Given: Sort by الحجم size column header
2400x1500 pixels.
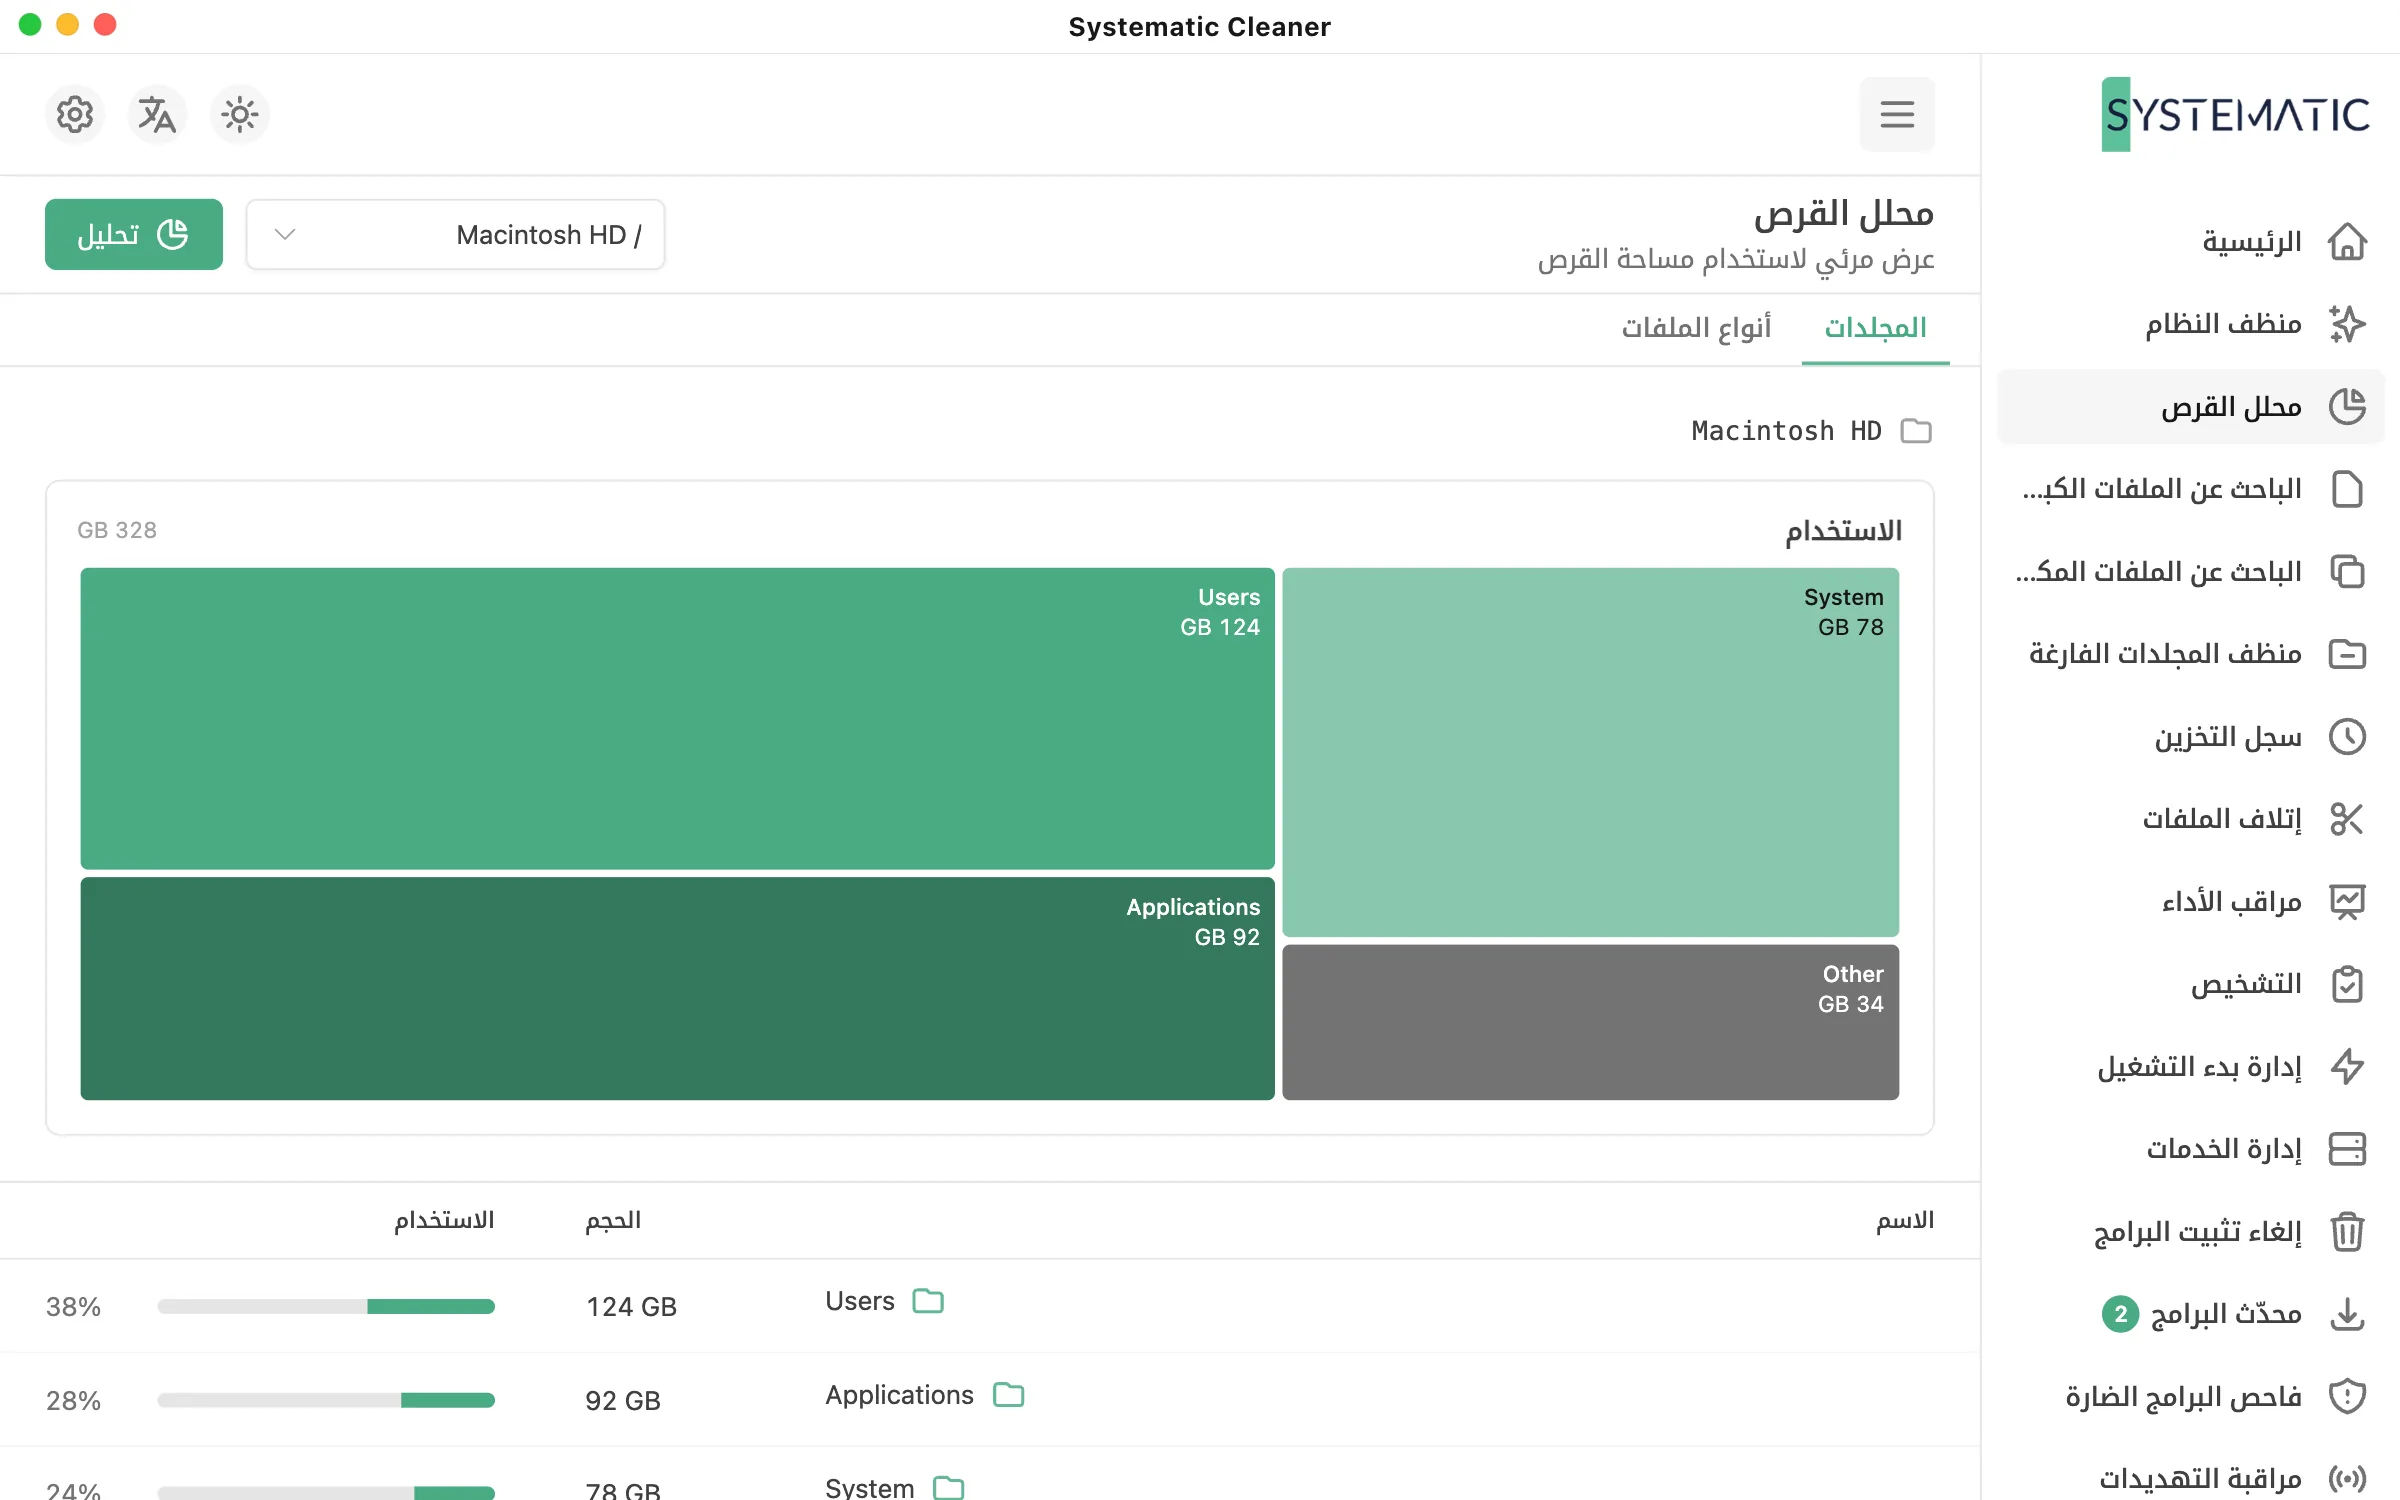Looking at the screenshot, I should tap(613, 1220).
